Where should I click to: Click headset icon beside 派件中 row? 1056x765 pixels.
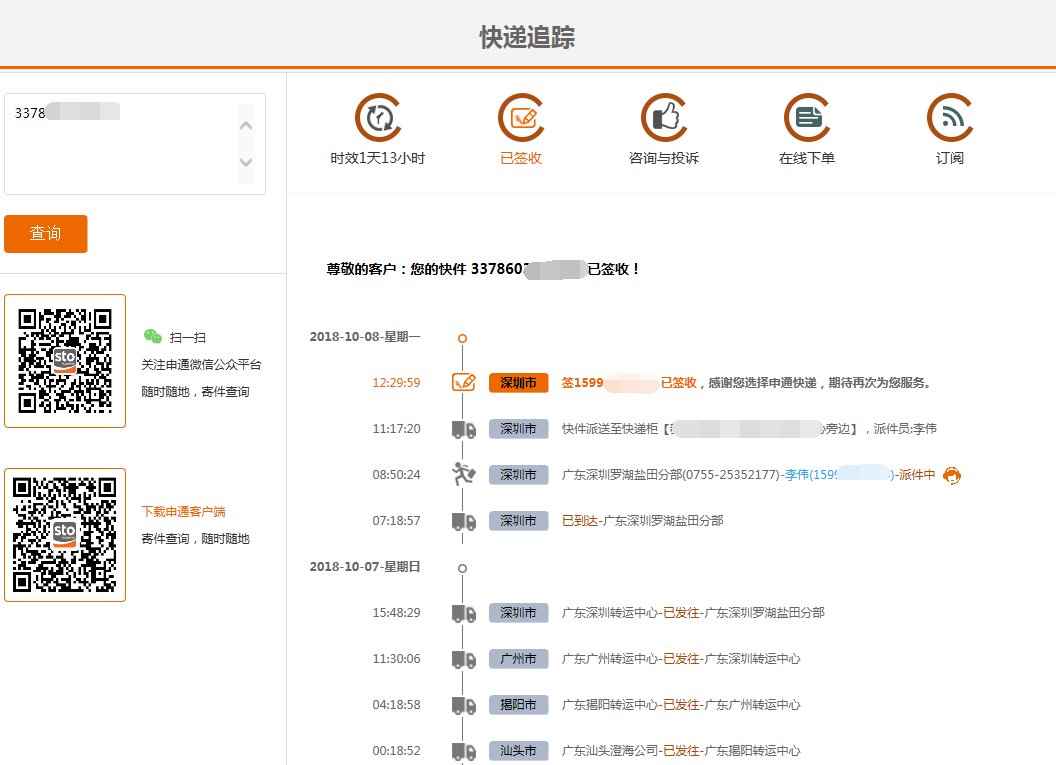tap(952, 476)
